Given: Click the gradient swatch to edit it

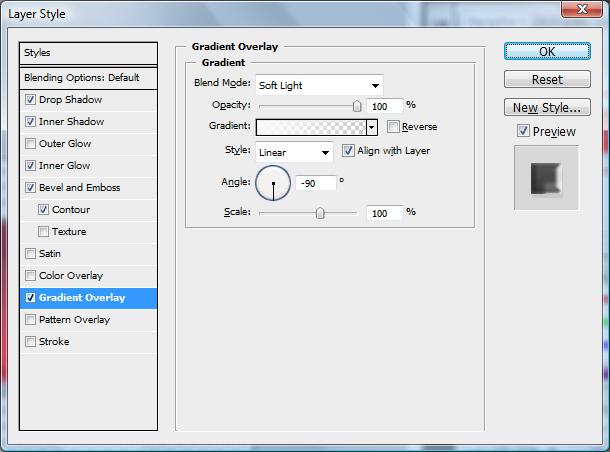Looking at the screenshot, I should point(311,127).
